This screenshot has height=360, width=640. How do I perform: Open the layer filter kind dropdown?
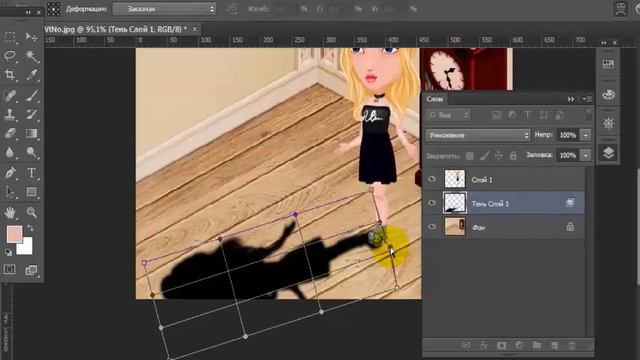[x=448, y=116]
